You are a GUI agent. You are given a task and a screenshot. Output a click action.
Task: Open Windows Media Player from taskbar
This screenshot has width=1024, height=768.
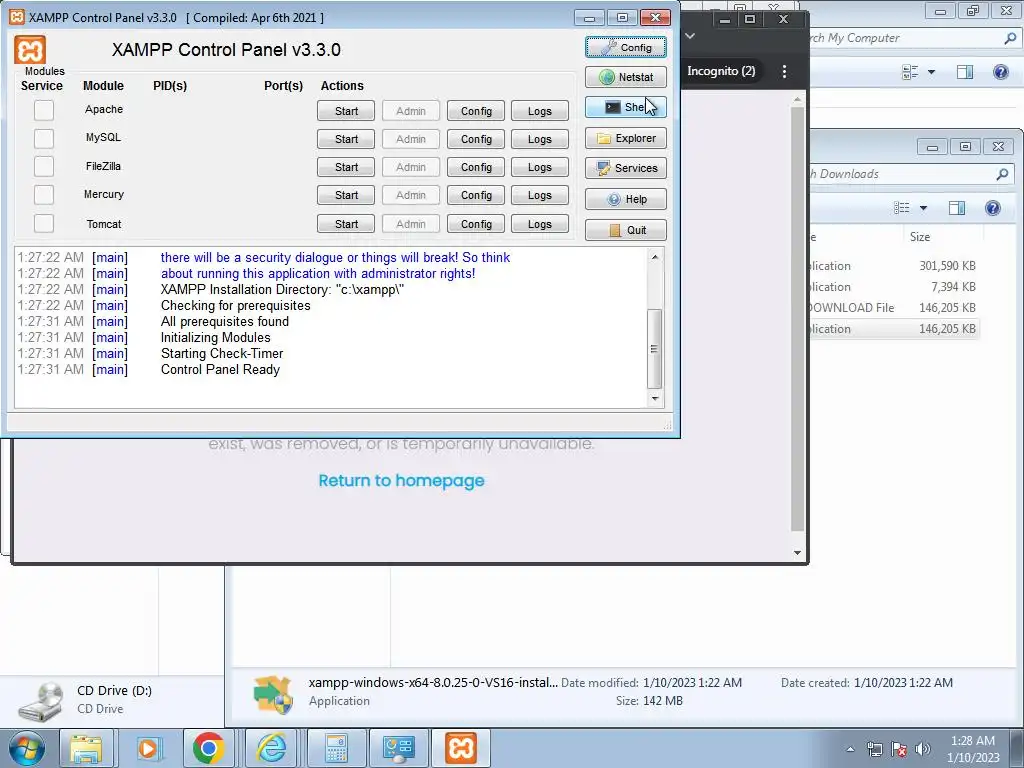pyautogui.click(x=148, y=748)
